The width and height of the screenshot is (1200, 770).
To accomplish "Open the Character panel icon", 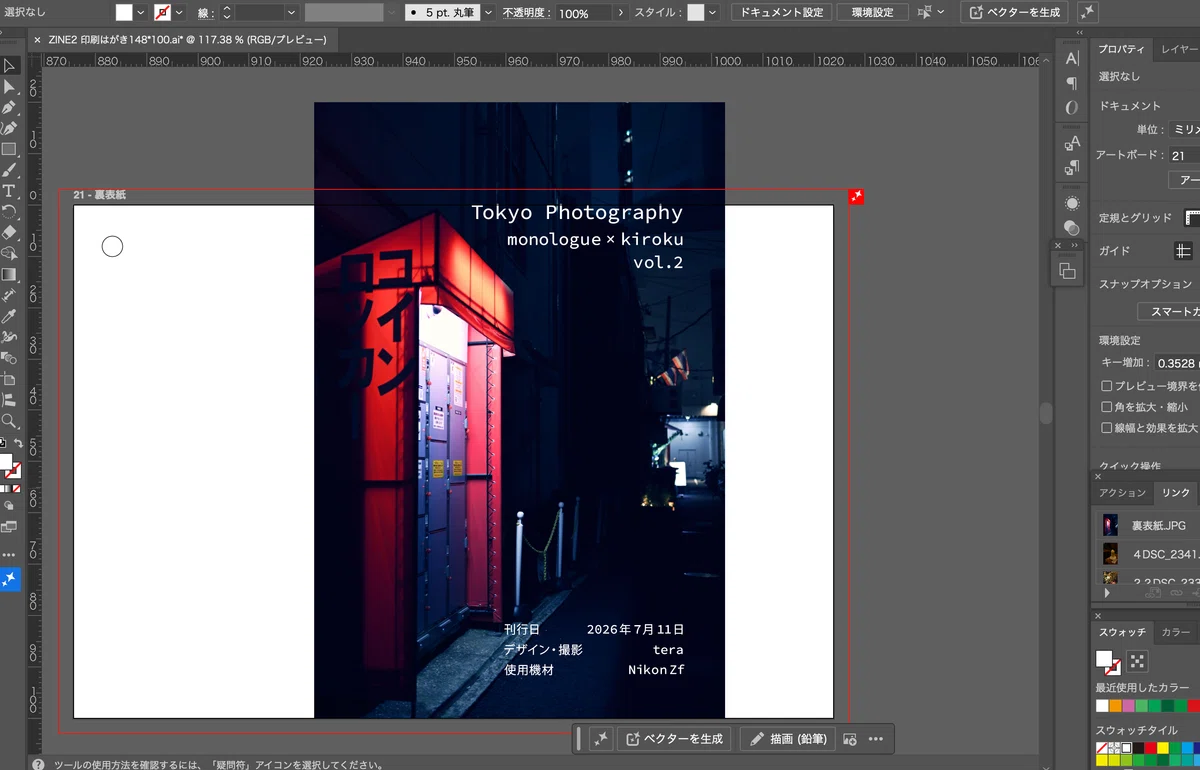I will coord(1072,58).
